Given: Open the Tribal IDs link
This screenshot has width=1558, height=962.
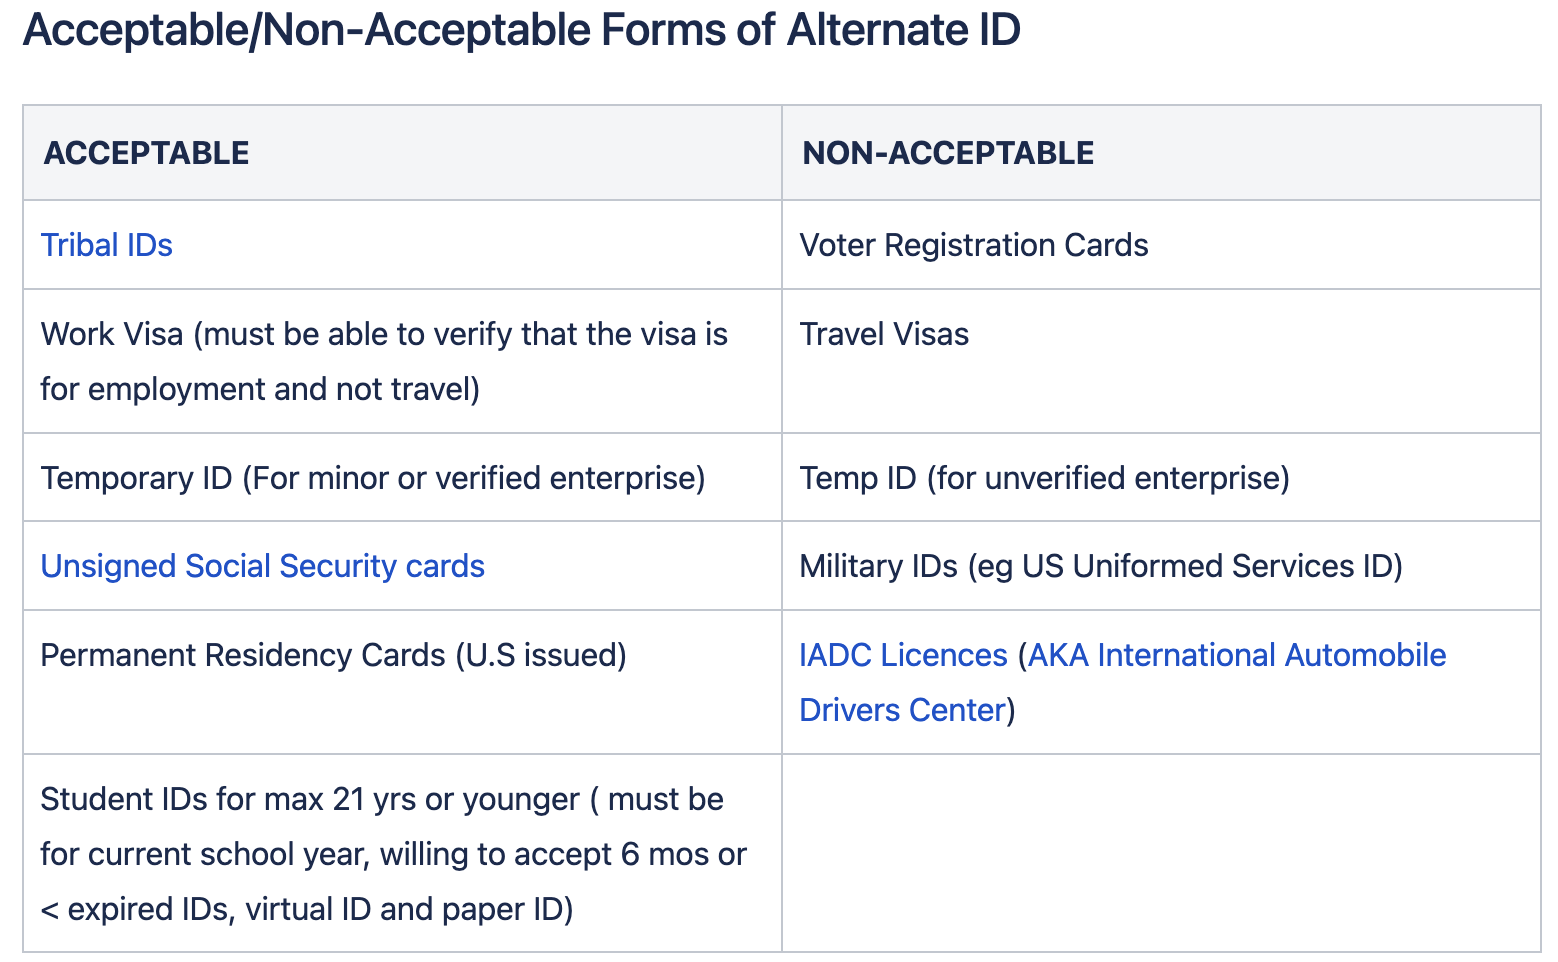Looking at the screenshot, I should pyautogui.click(x=106, y=245).
